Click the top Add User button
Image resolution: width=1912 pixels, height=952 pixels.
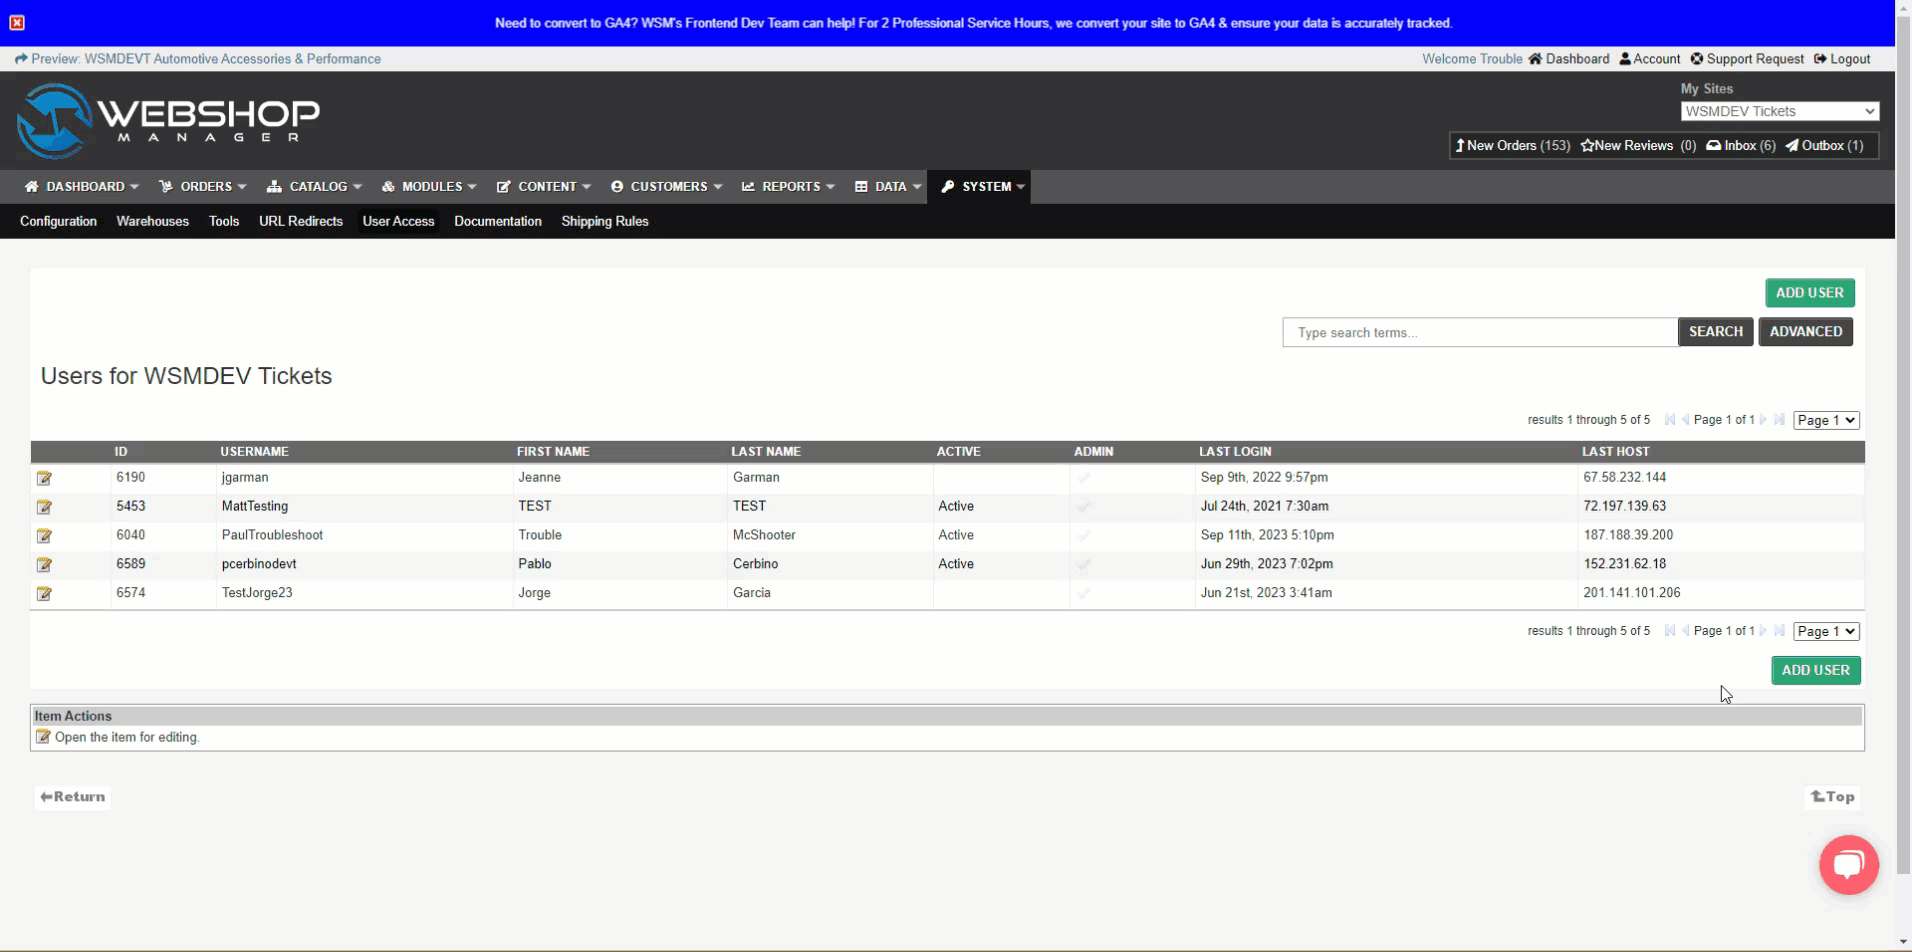[x=1809, y=293]
